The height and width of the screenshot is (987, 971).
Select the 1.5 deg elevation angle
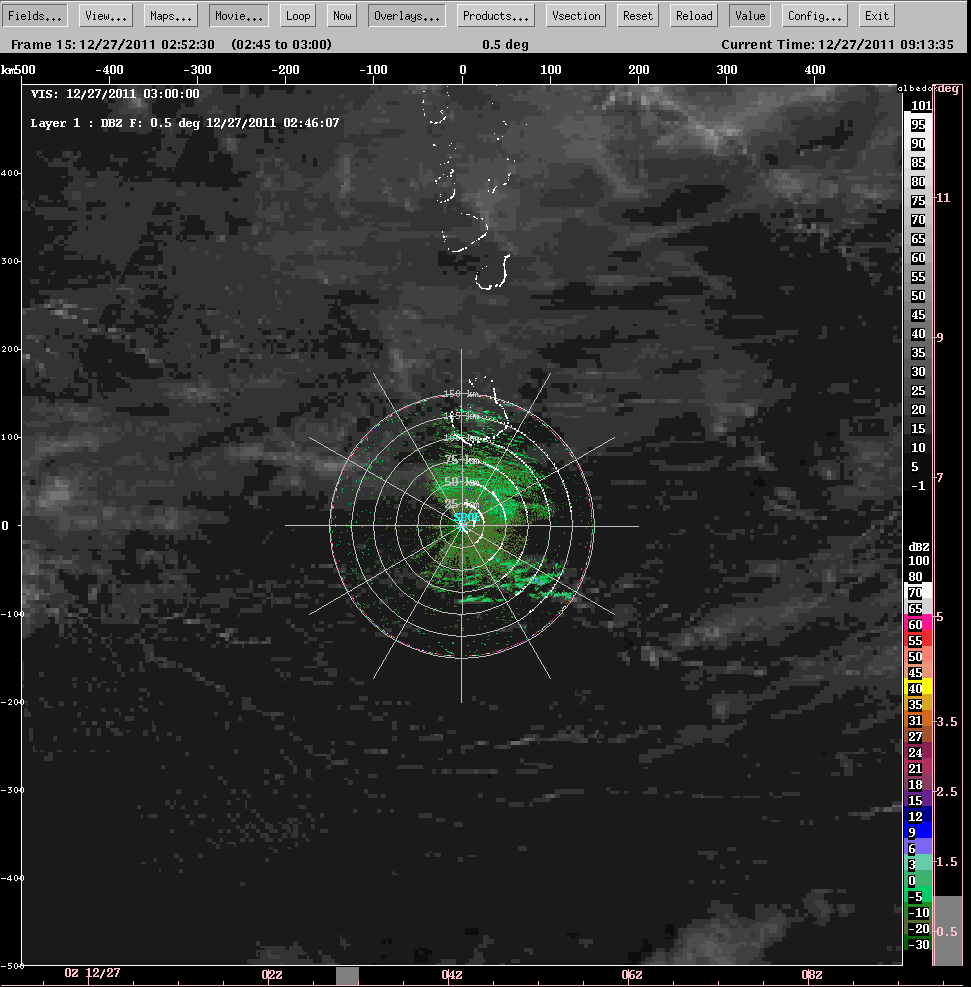[946, 861]
